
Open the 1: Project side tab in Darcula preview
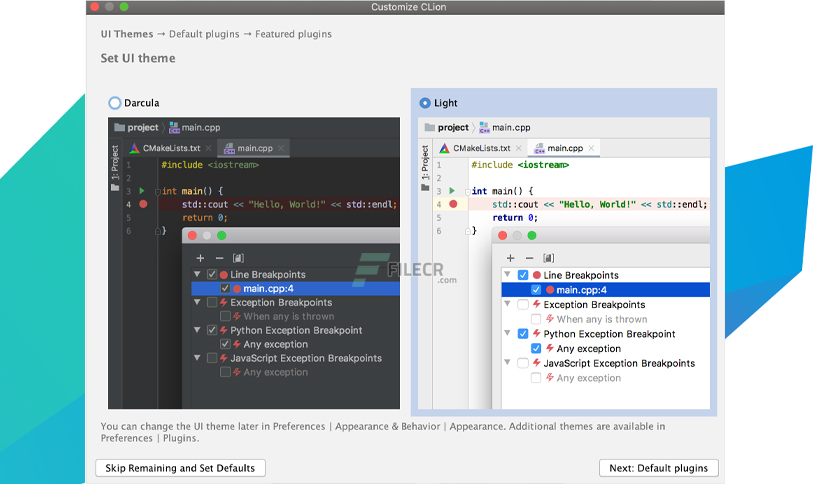click(x=115, y=167)
